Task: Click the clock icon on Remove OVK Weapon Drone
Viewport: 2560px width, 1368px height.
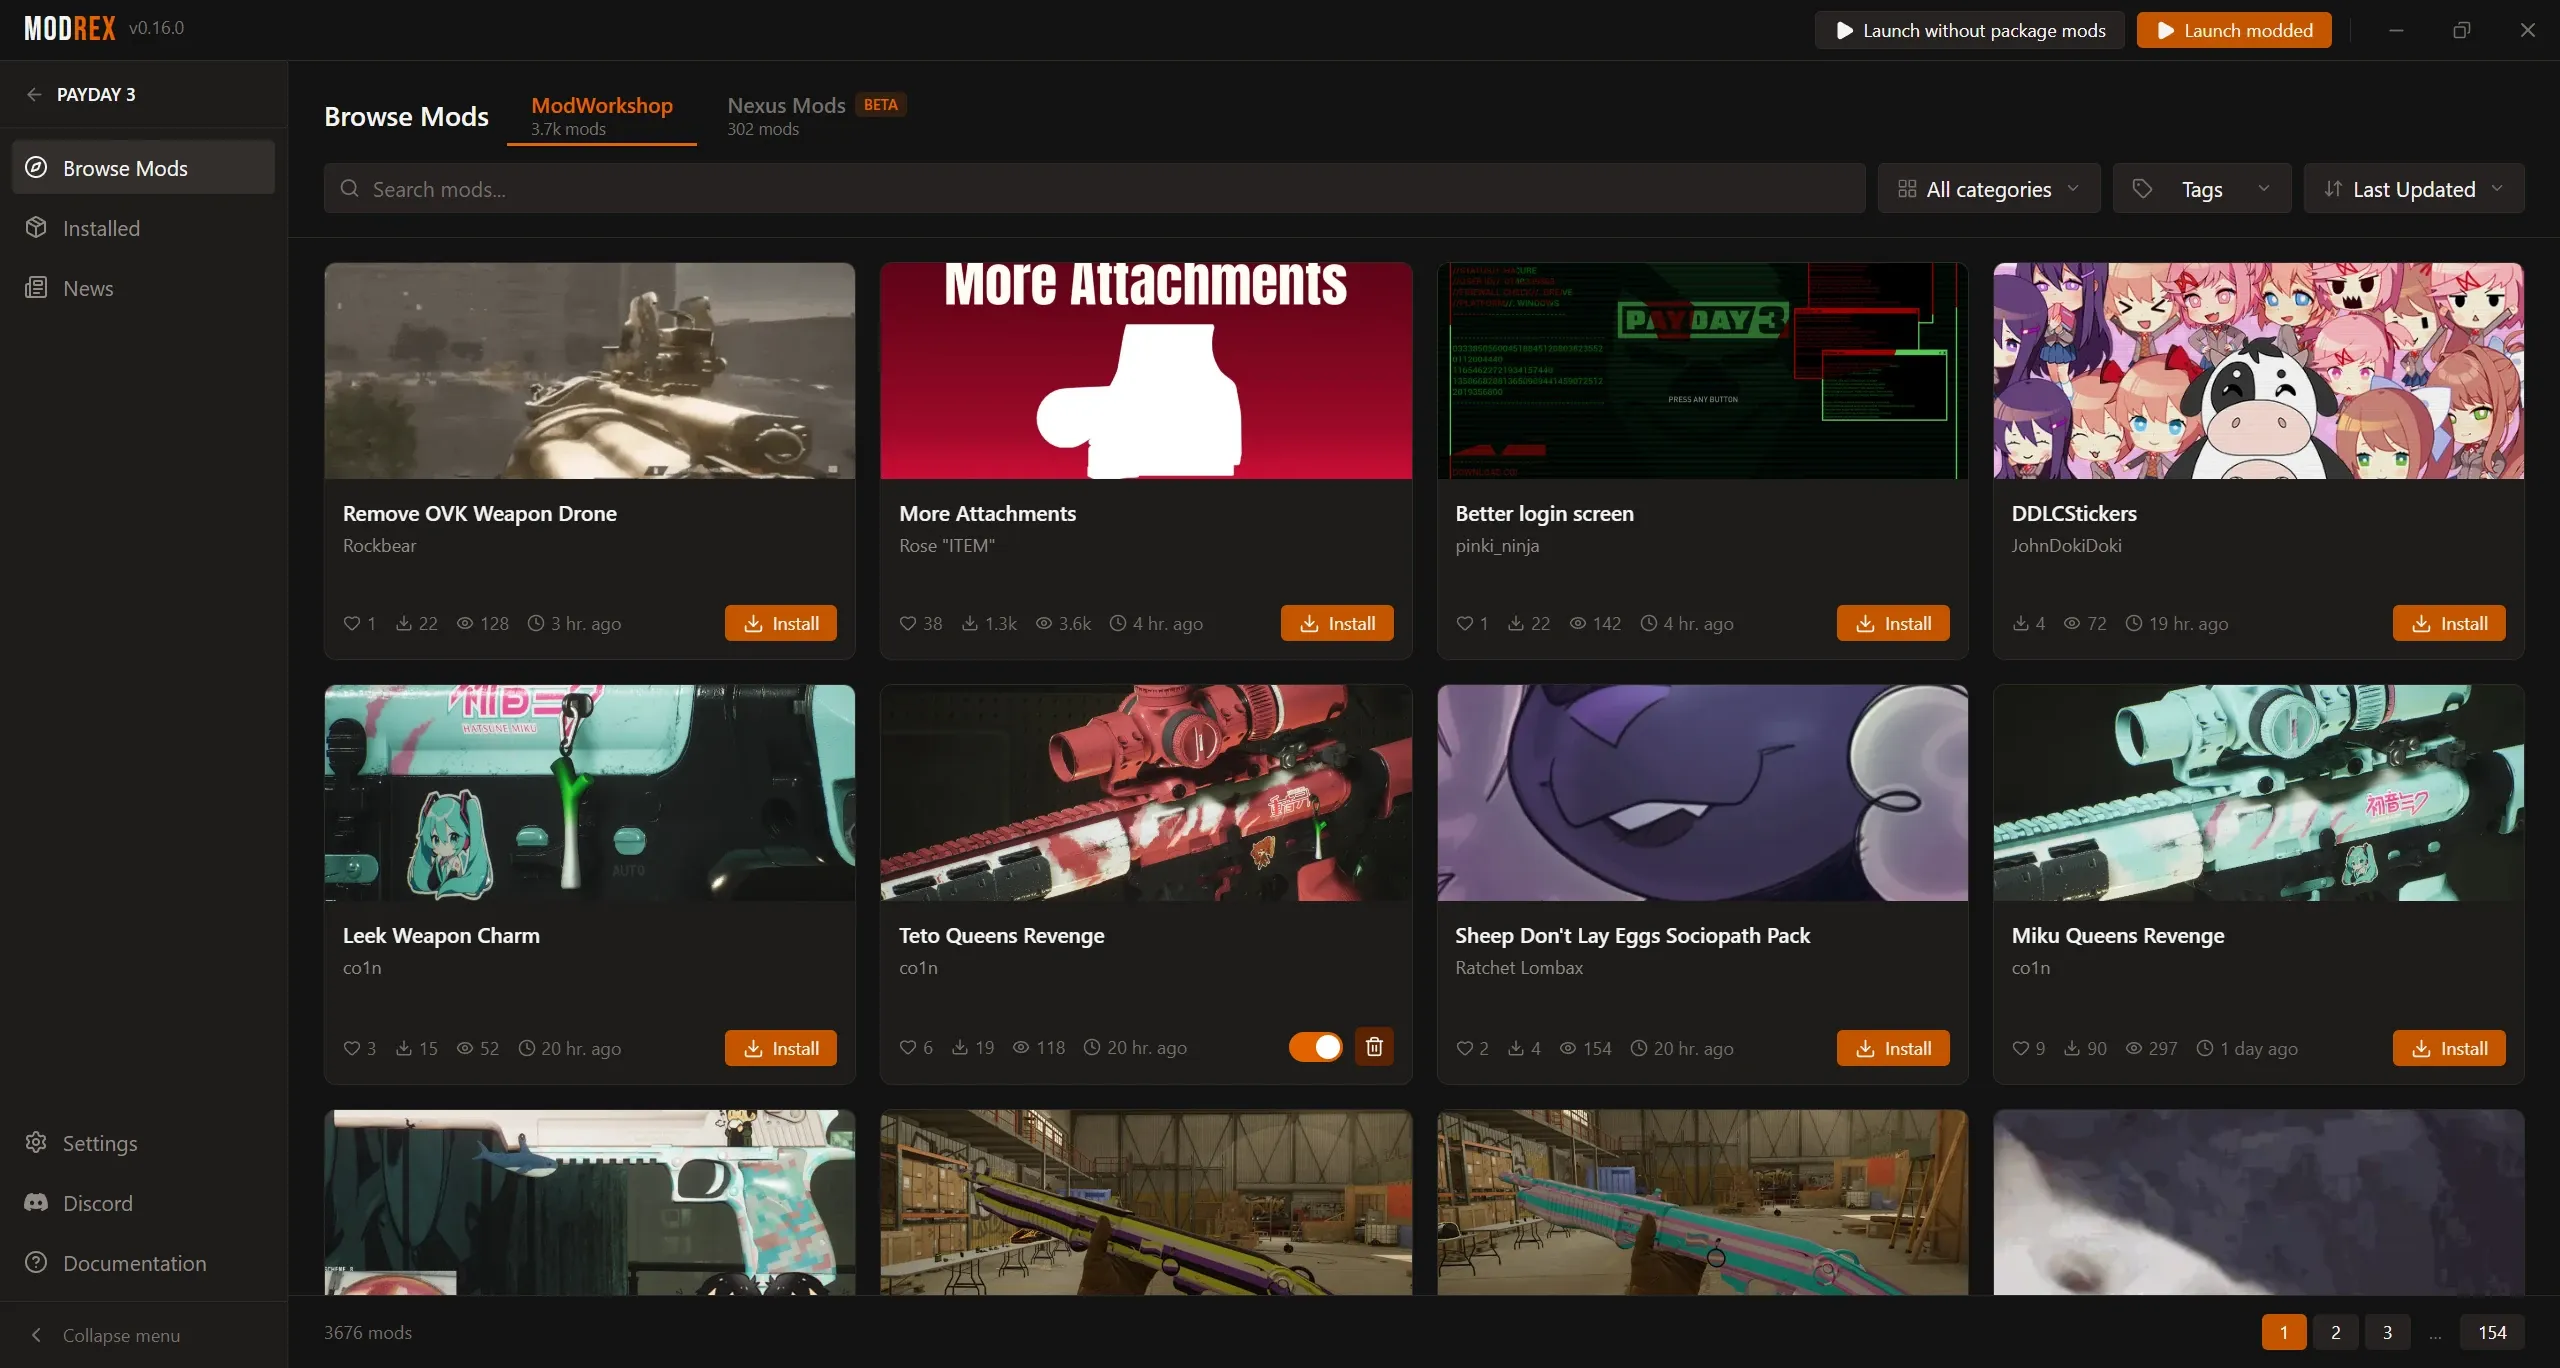Action: pyautogui.click(x=536, y=624)
